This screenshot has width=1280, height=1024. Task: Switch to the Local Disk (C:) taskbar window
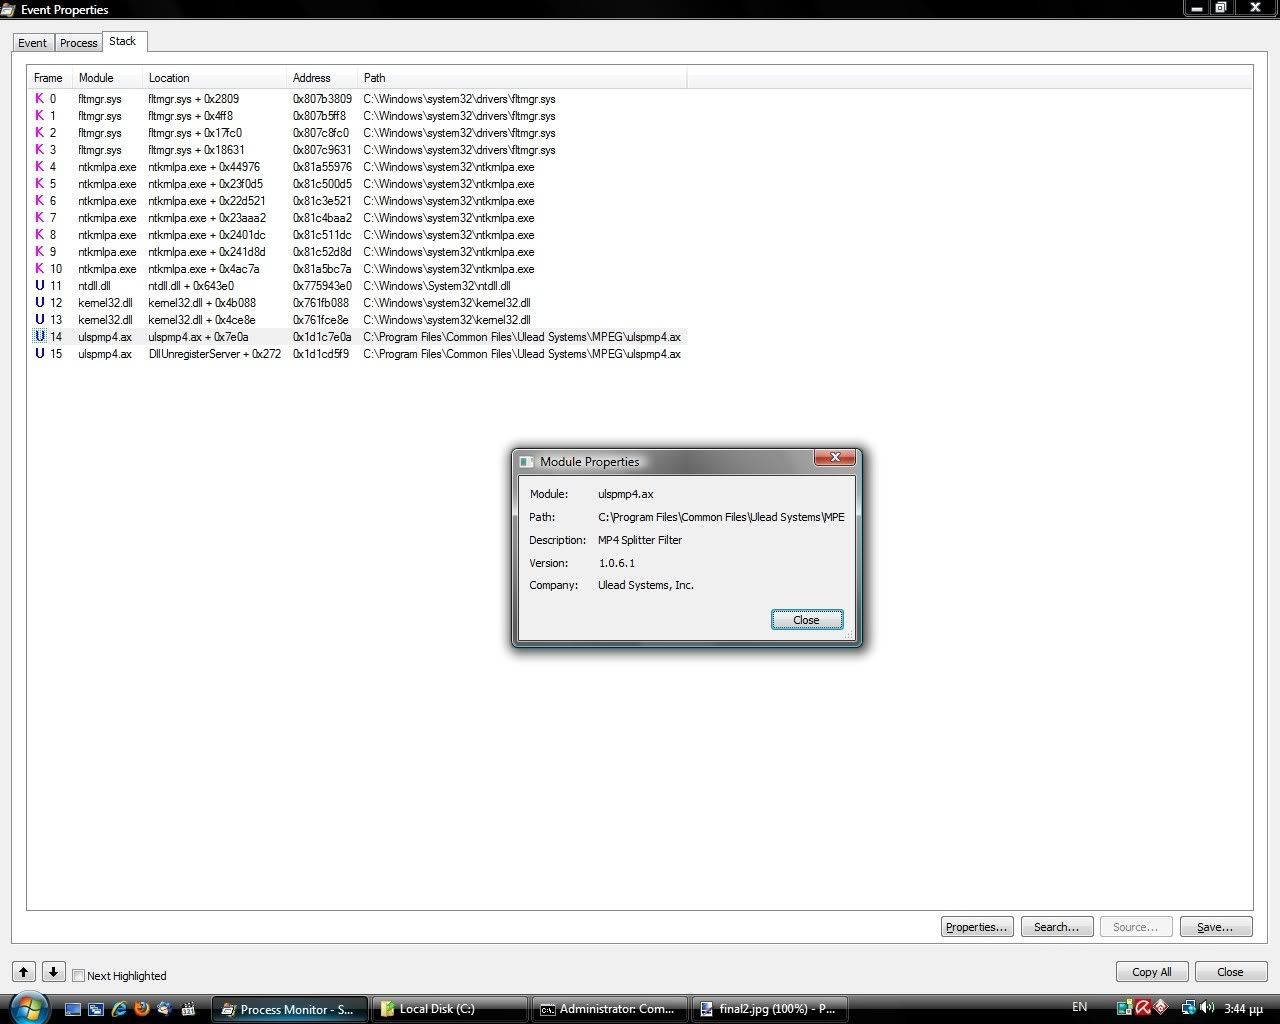(449, 1009)
